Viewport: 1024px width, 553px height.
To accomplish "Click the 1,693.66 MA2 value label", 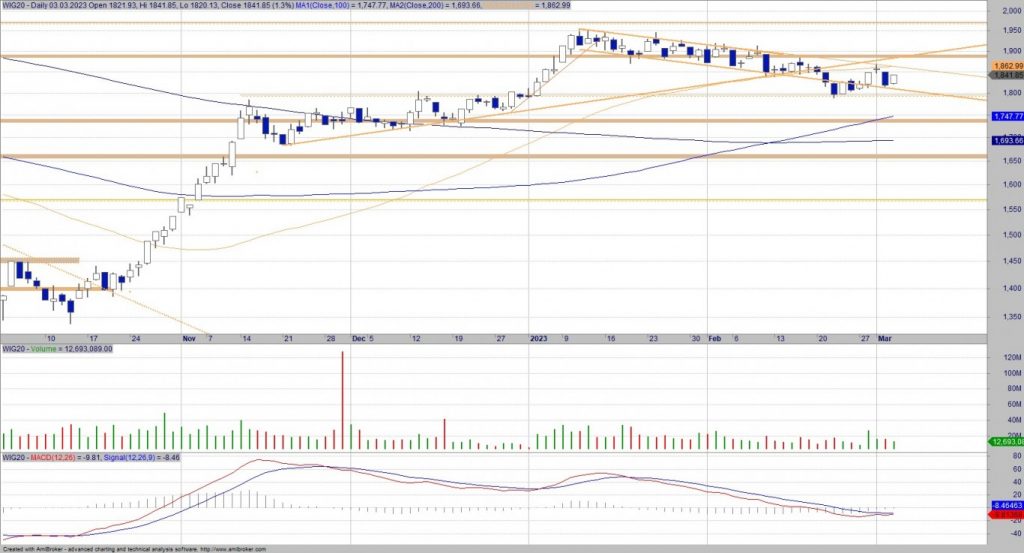I will (1005, 140).
